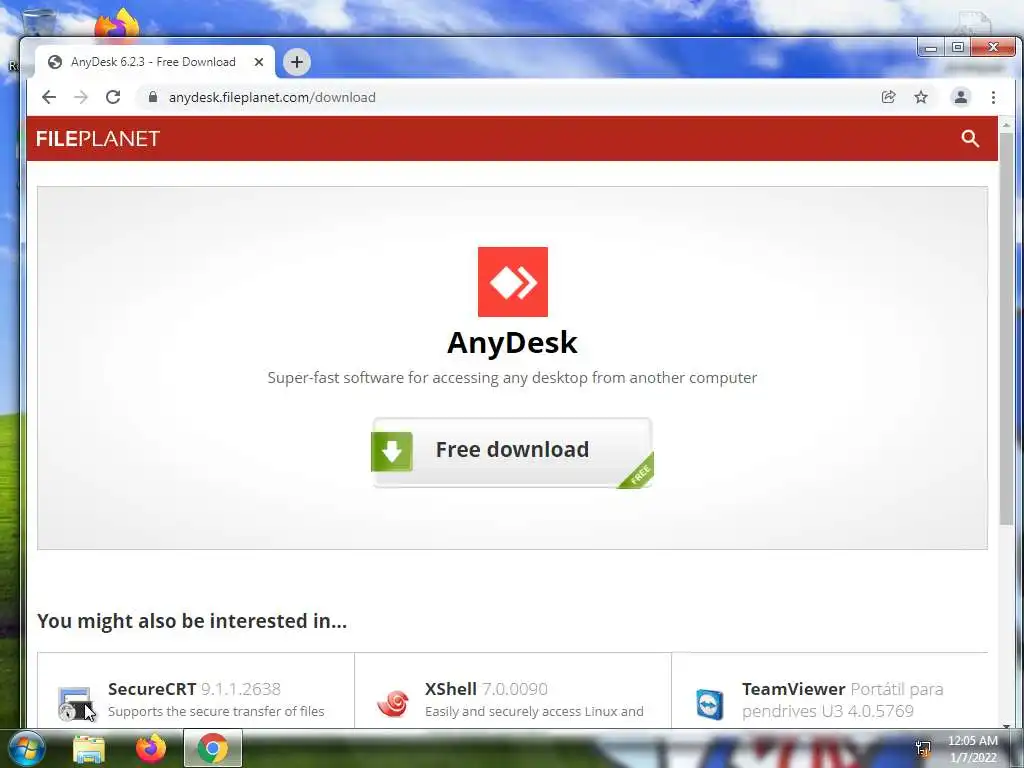Screen dimensions: 1024x768
Task: Click the "You might also be interested in..." heading
Action: click(x=192, y=621)
